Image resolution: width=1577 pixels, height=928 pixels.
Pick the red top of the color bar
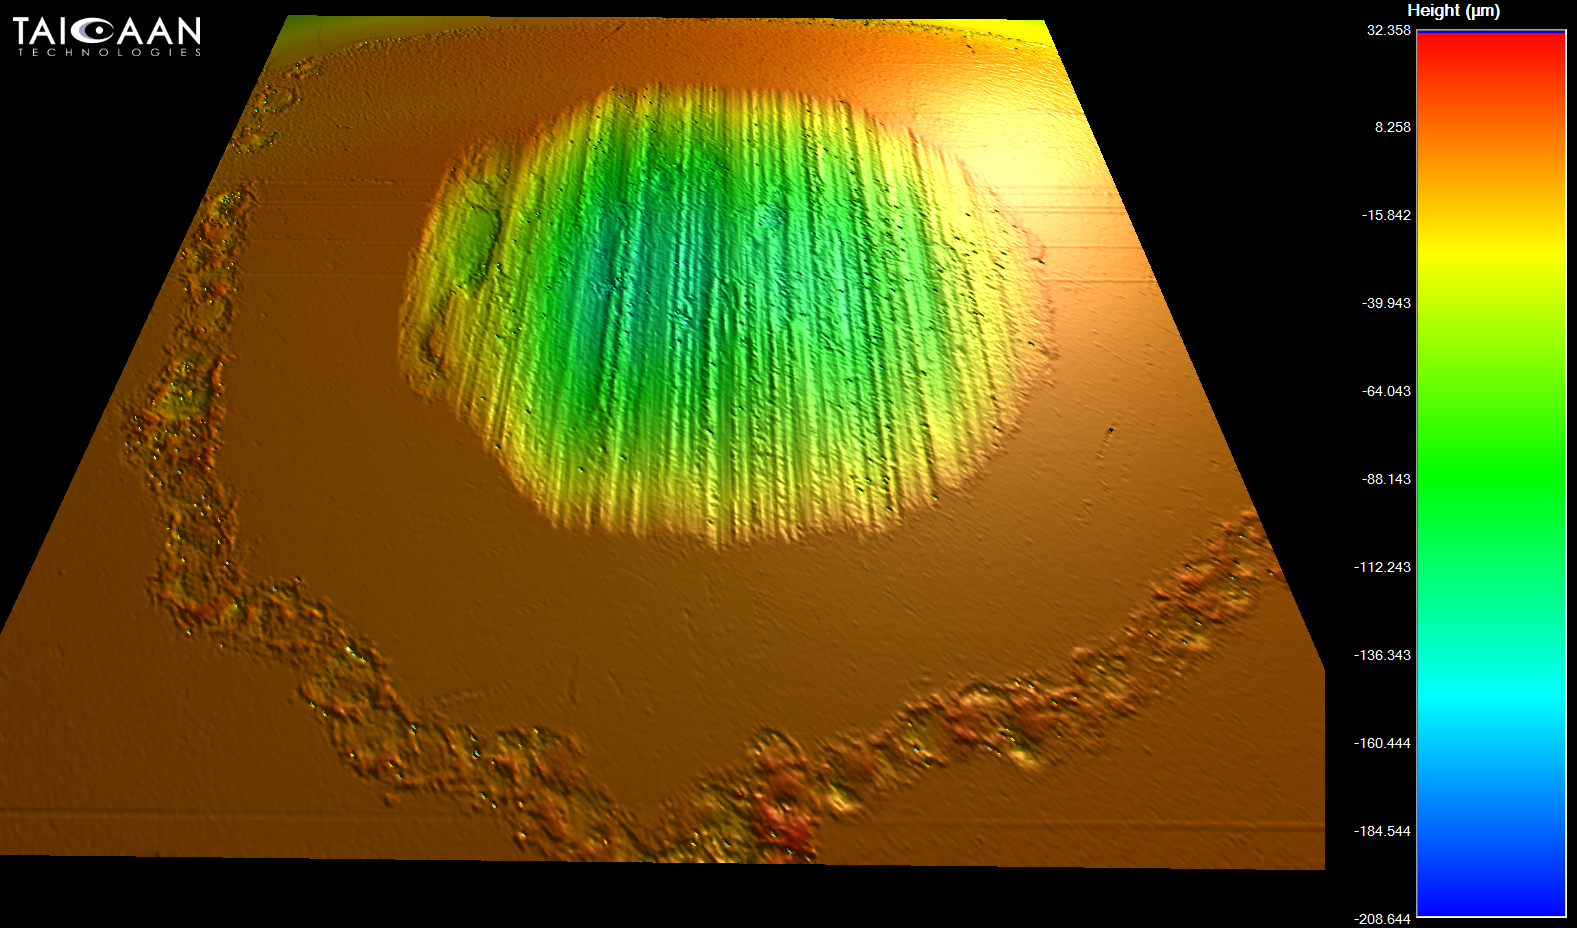[x=1491, y=50]
